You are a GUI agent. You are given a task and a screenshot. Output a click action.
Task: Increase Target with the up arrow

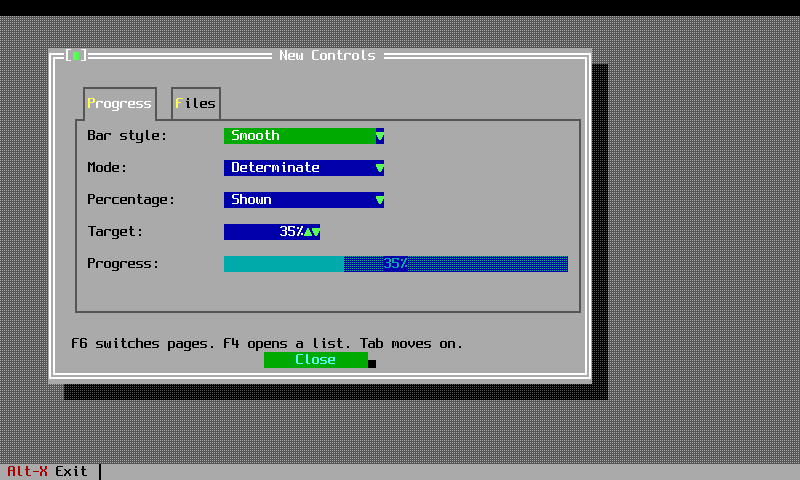308,232
